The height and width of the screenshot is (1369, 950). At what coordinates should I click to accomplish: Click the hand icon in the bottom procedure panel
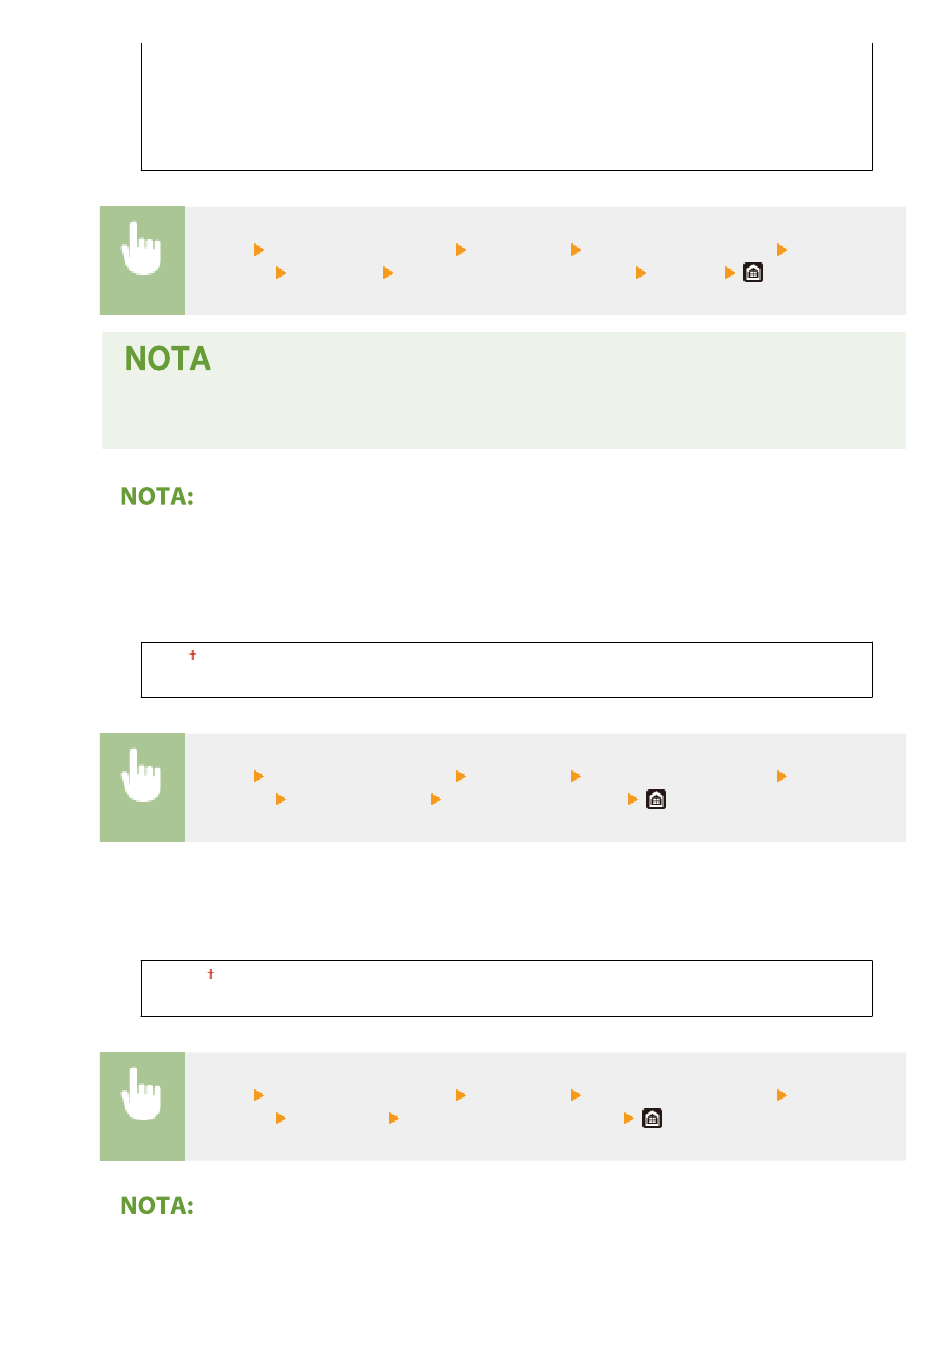pyautogui.click(x=142, y=1097)
